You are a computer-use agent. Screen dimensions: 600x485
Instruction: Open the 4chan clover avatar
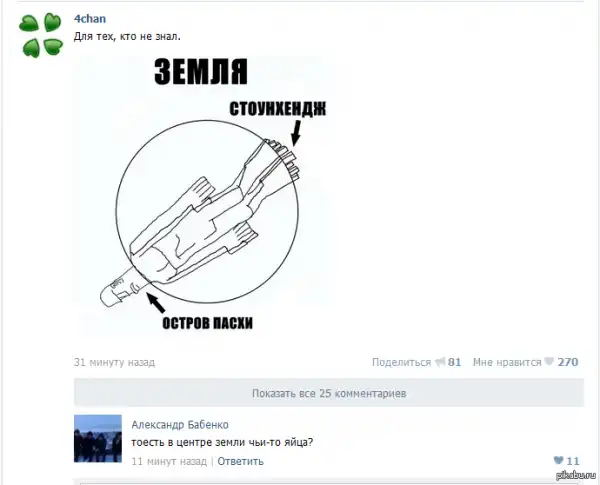pyautogui.click(x=41, y=35)
